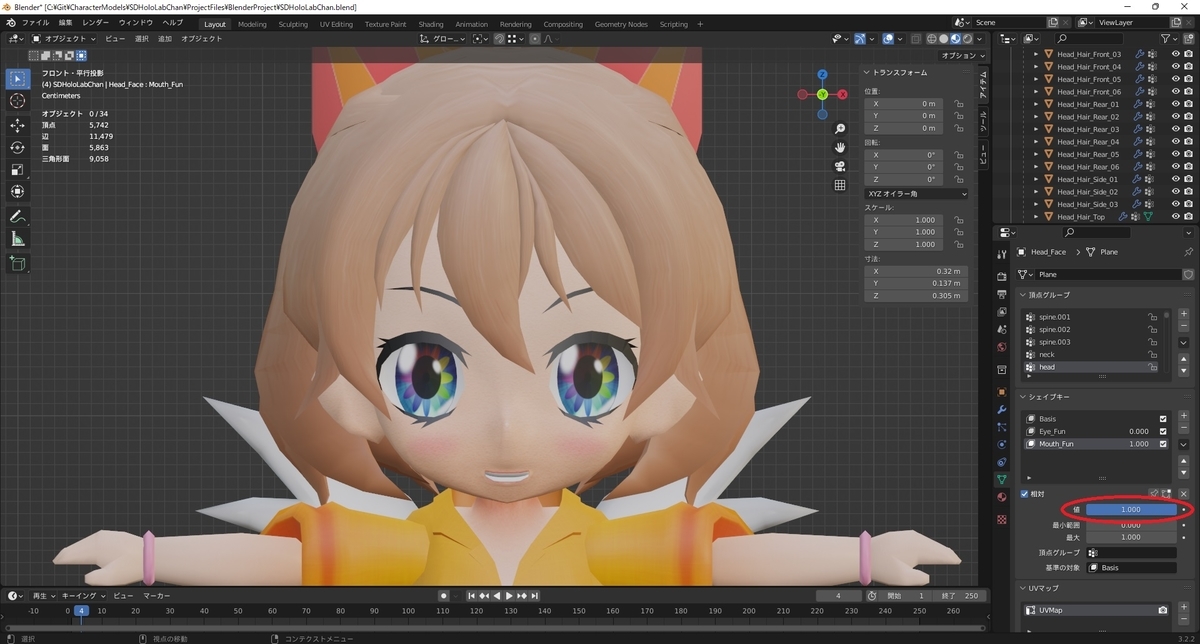The width and height of the screenshot is (1200, 644).
Task: Click the blue Z axis gizmo ball
Action: pos(822,74)
